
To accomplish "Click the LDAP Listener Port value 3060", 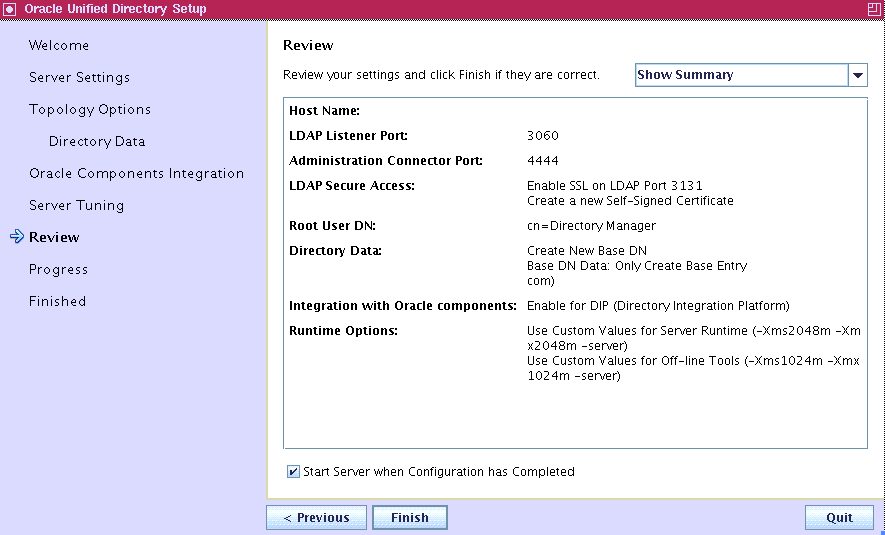I will (x=542, y=135).
